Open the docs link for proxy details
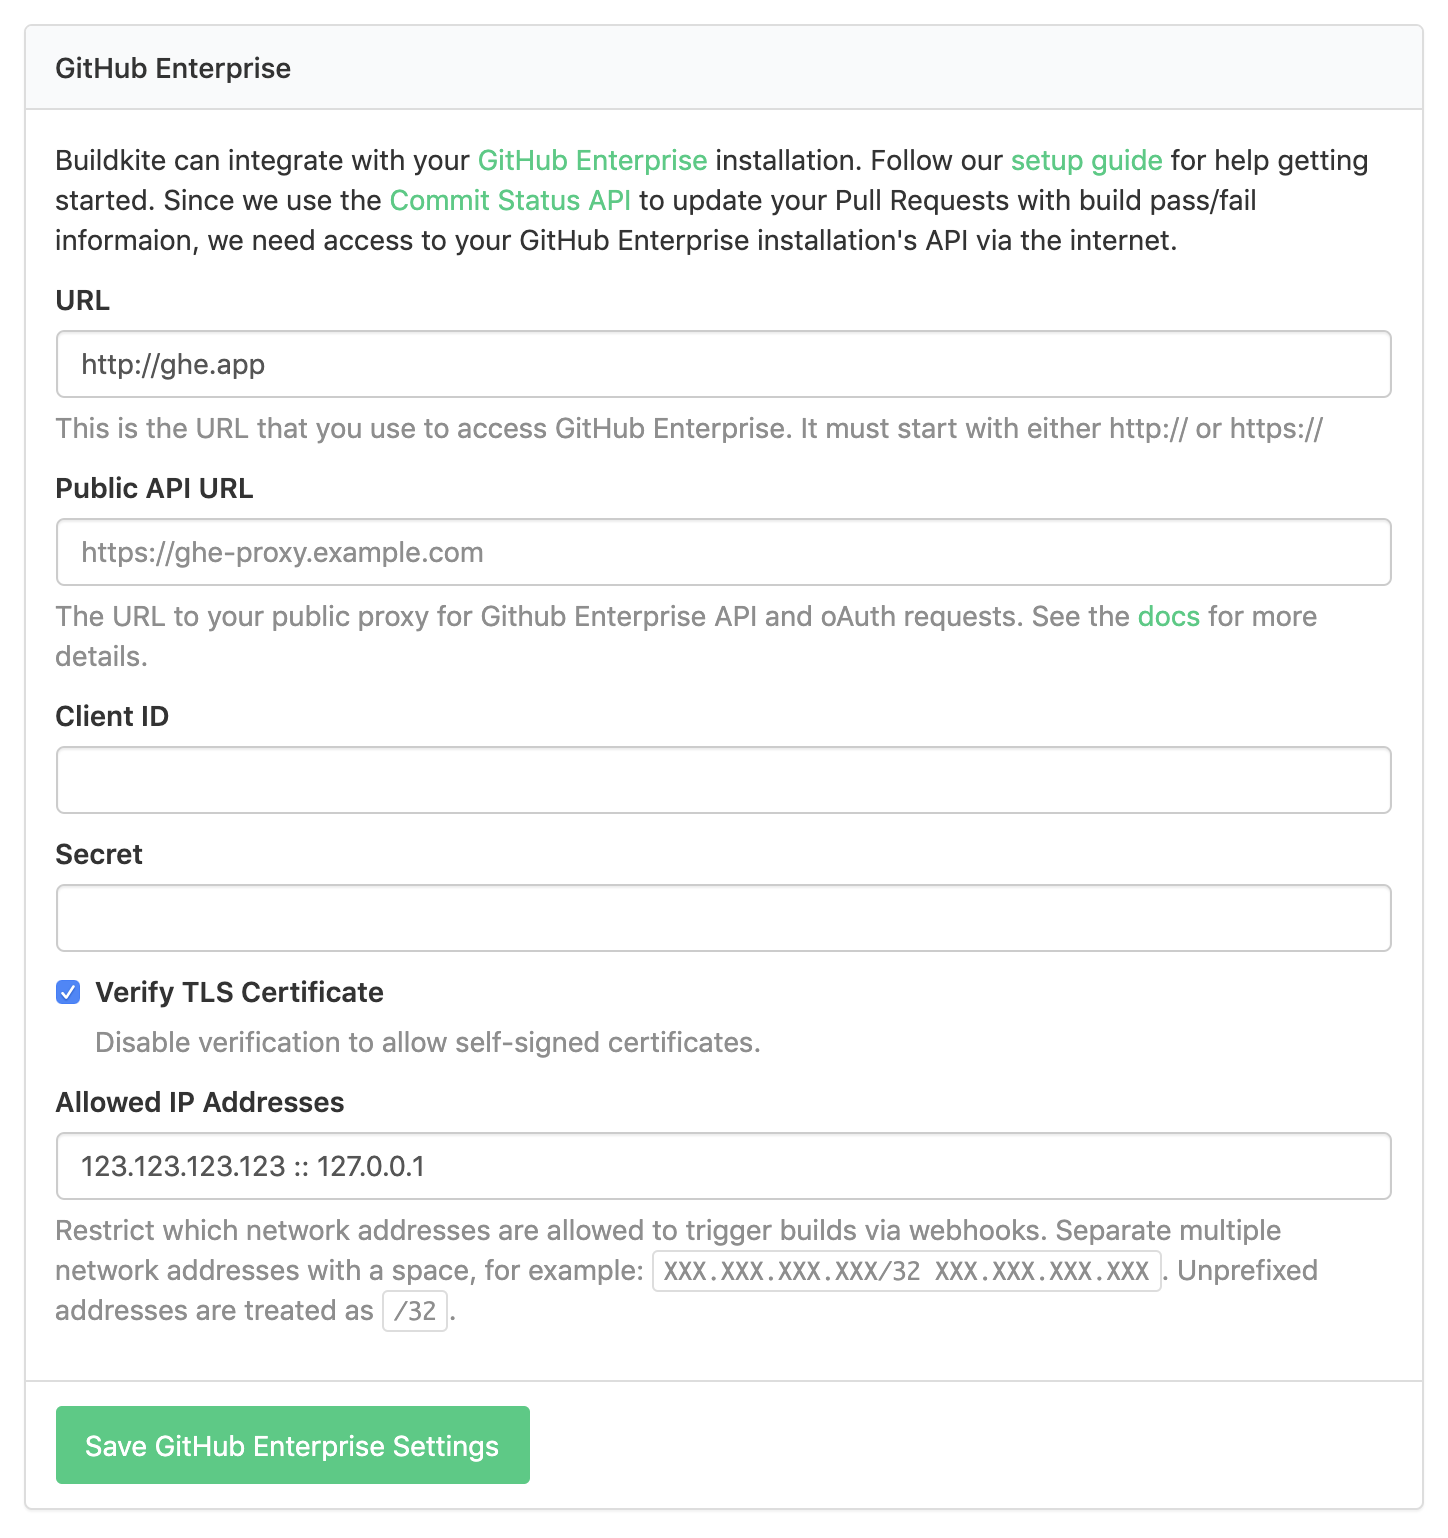 click(x=1168, y=616)
